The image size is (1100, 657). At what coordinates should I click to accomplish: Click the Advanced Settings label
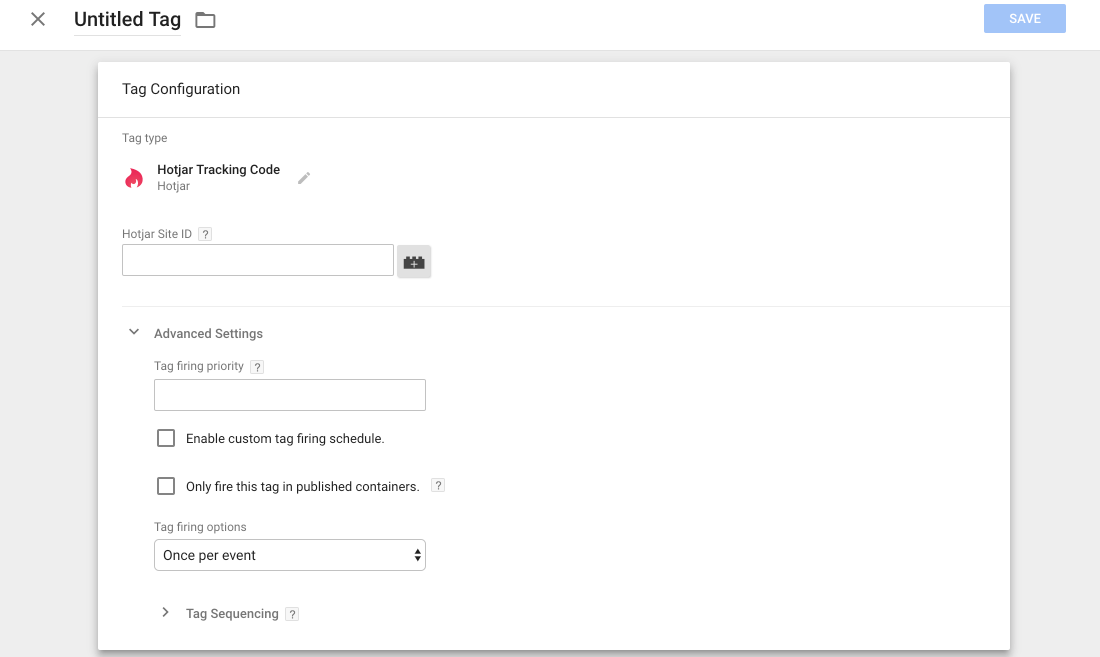click(x=208, y=334)
